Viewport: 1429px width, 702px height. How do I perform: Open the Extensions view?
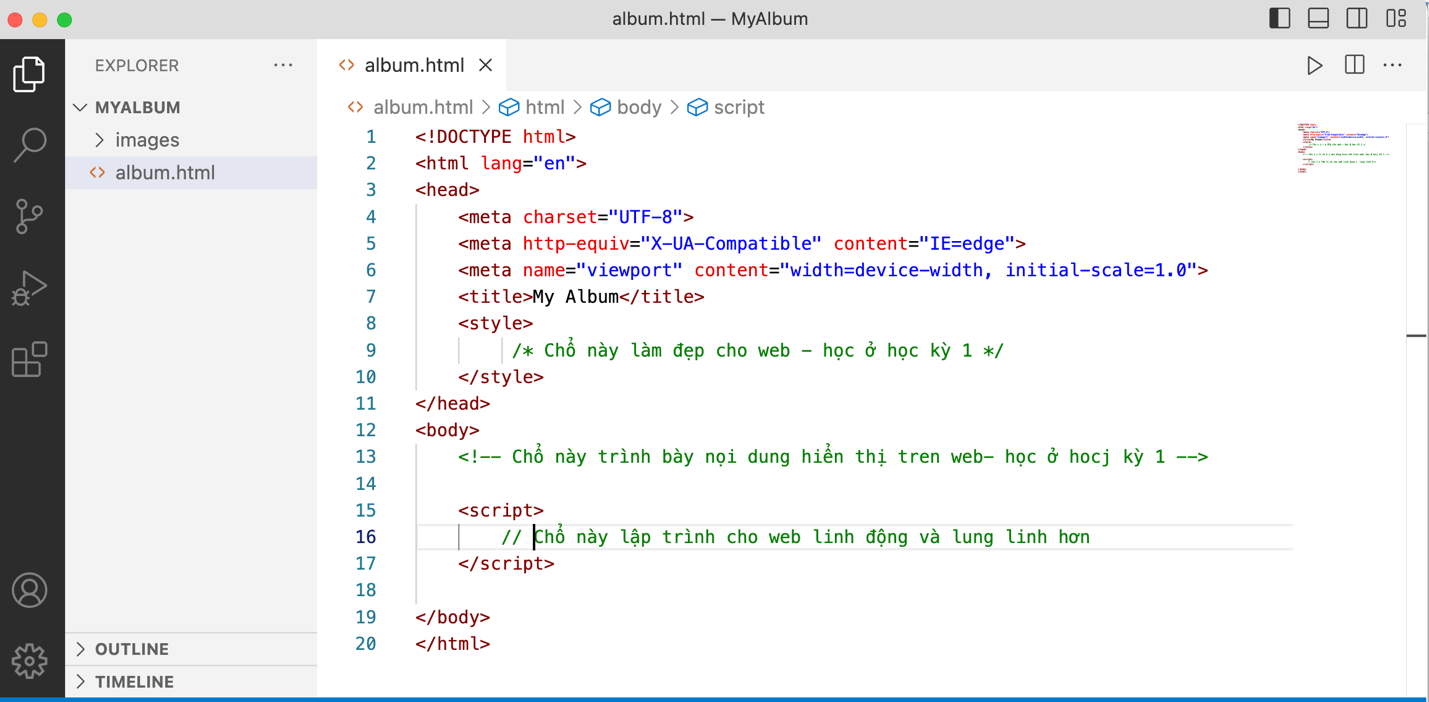tap(30, 360)
